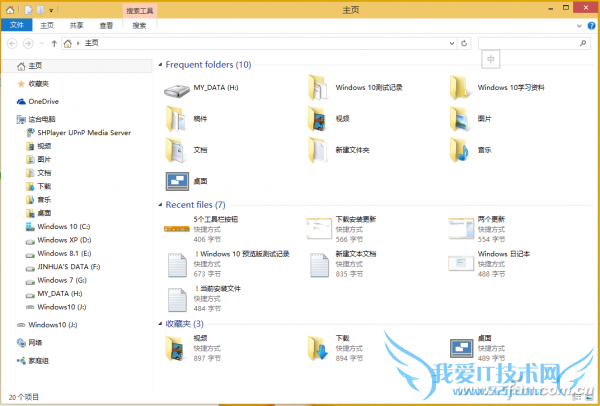
Task: Open the quick access toolbar customize dropdown
Action: point(51,10)
